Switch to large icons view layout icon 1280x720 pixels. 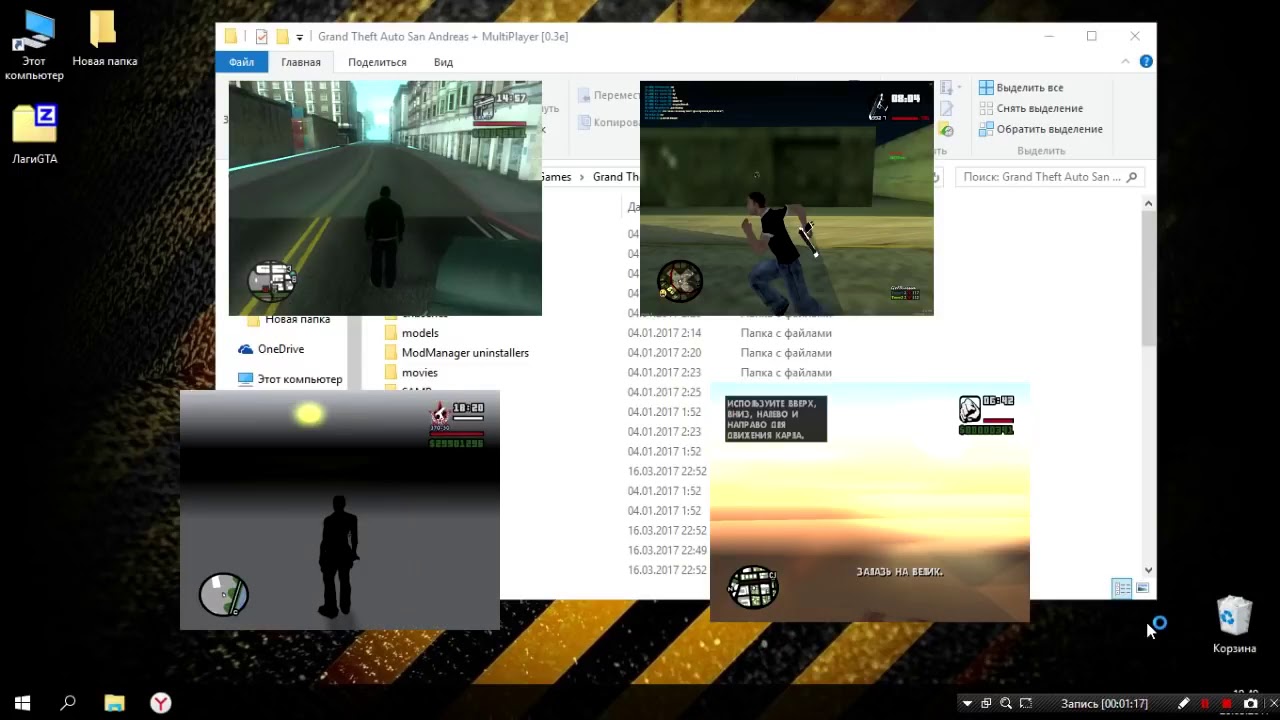1143,588
